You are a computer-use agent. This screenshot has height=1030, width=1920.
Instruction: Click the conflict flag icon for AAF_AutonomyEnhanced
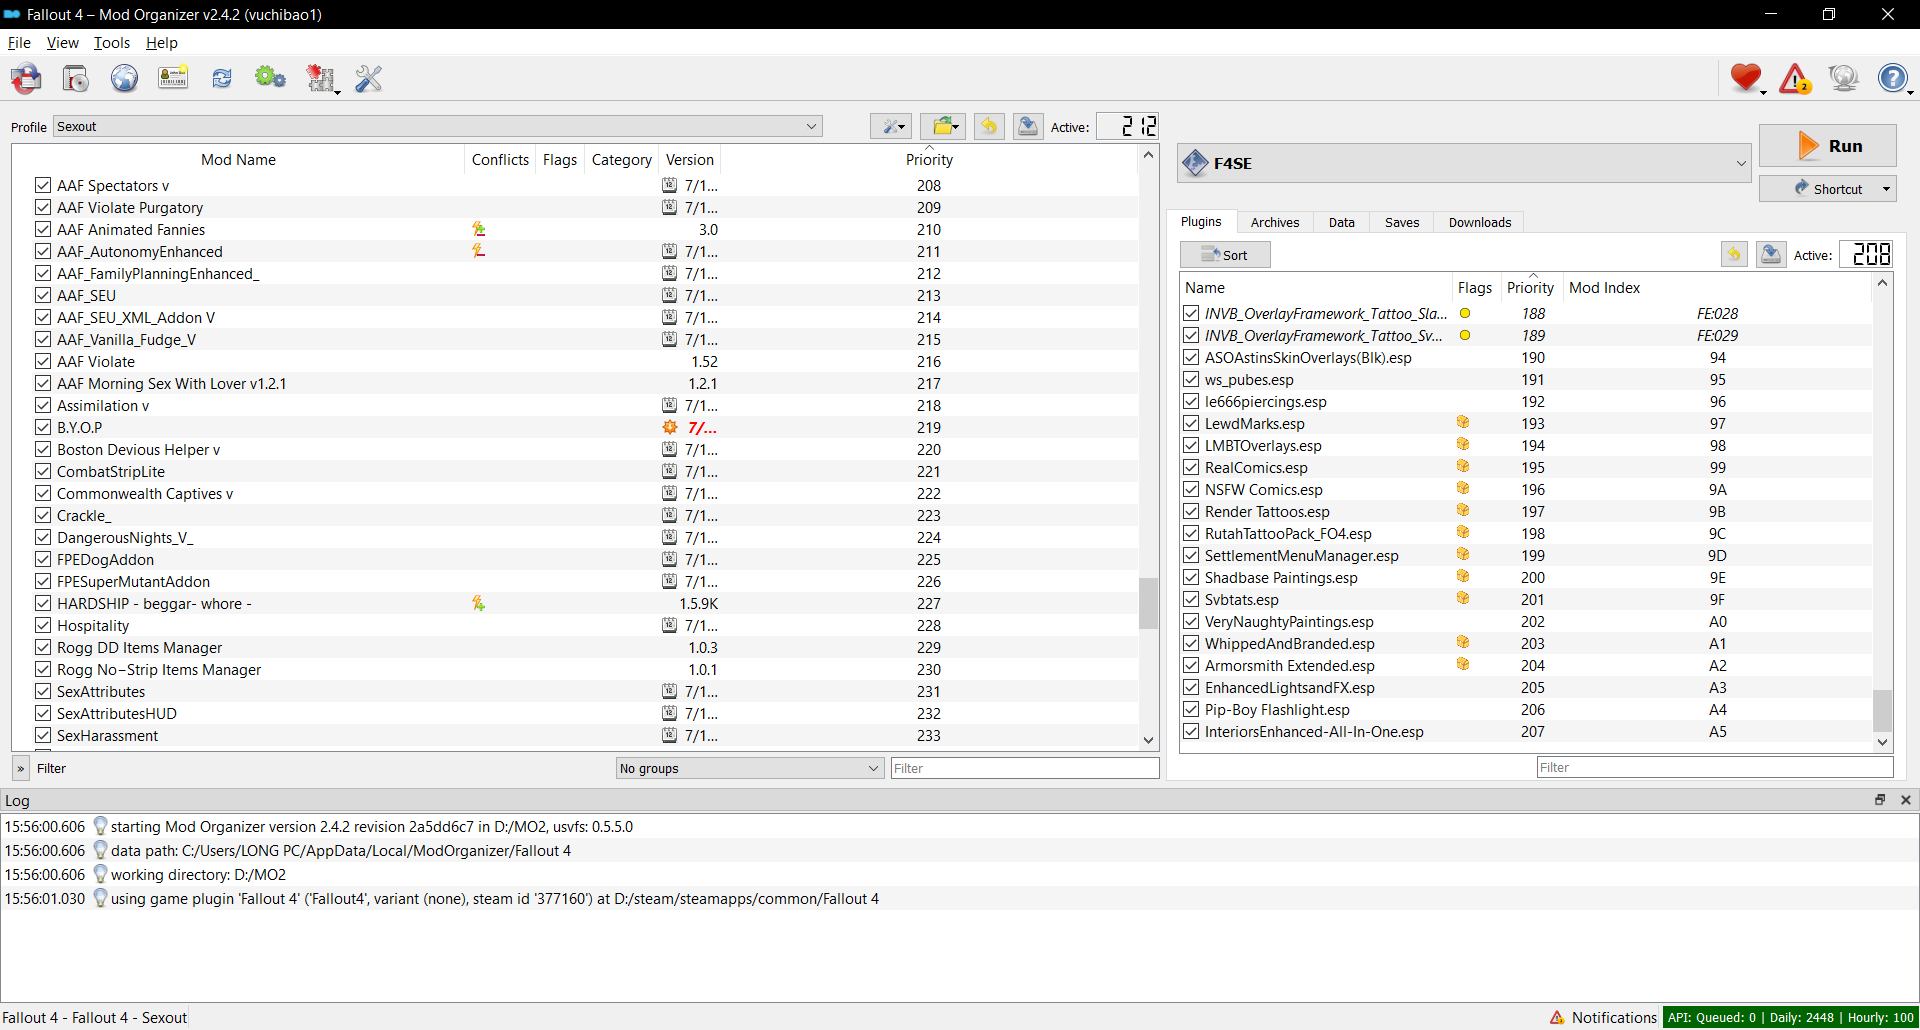pos(479,252)
